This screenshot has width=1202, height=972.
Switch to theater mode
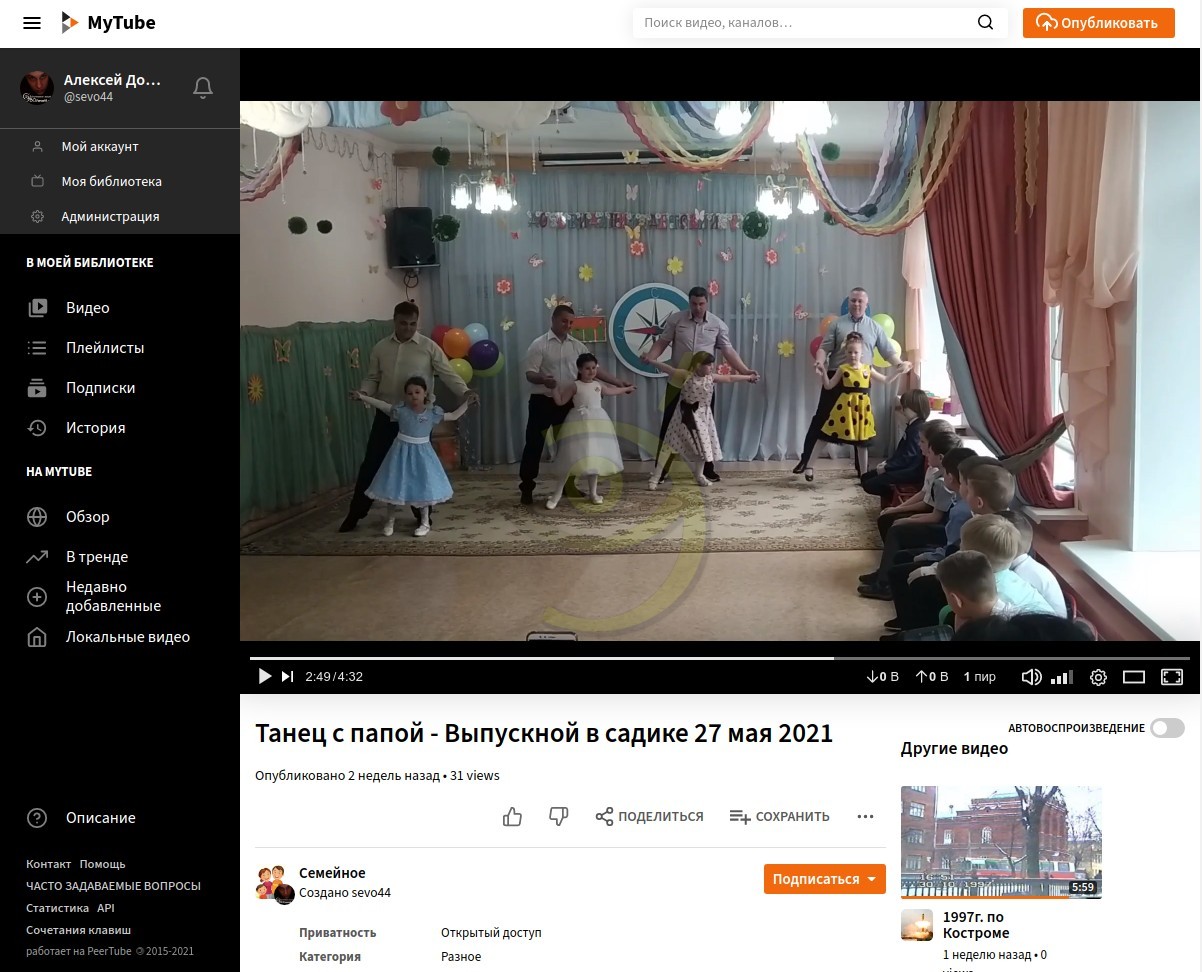[1134, 677]
